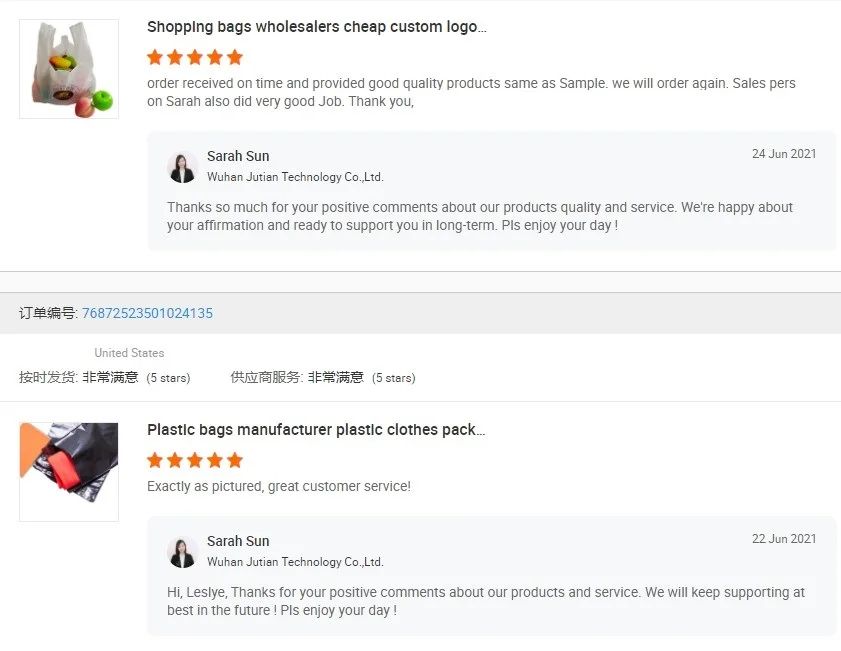841x651 pixels.
Task: Click Sarah Sun's avatar in the 24 Jun reply
Action: tap(182, 167)
